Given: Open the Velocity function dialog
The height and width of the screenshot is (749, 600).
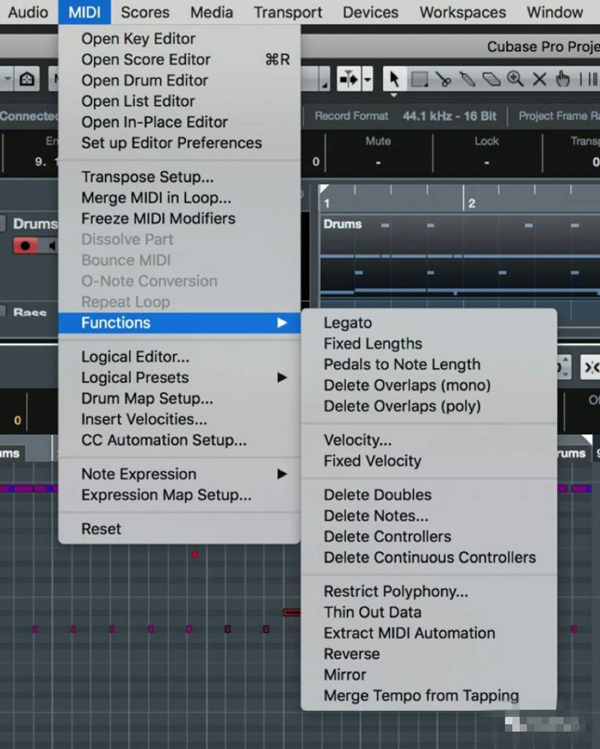Looking at the screenshot, I should click(429, 440).
